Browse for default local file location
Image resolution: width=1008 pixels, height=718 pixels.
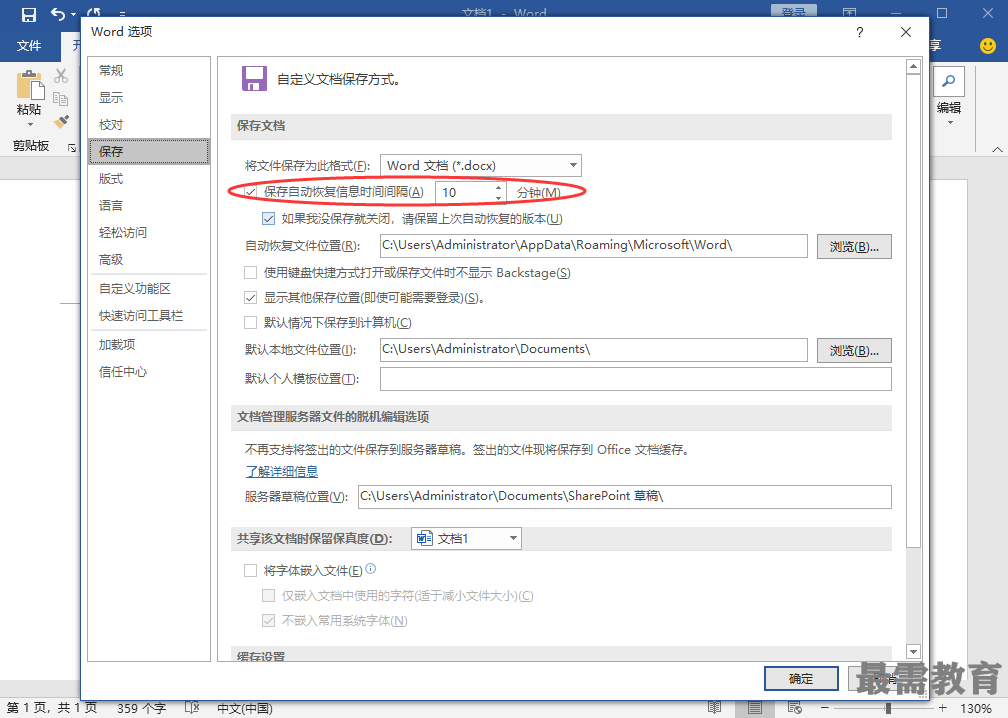click(854, 350)
